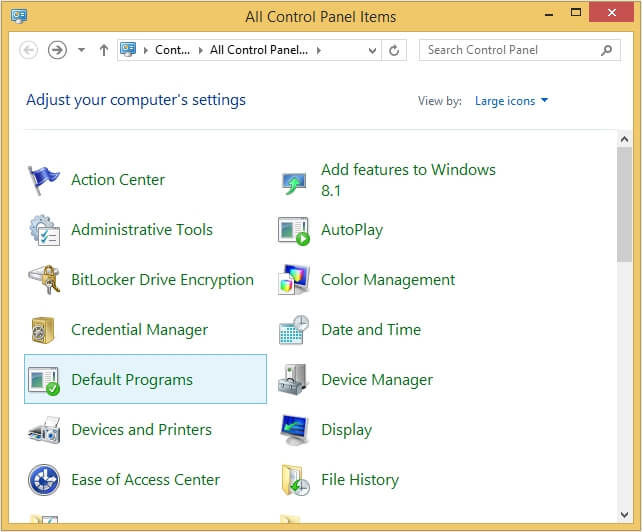Click the Cont... breadcrumb segment
Image resolution: width=642 pixels, height=532 pixels.
point(172,50)
